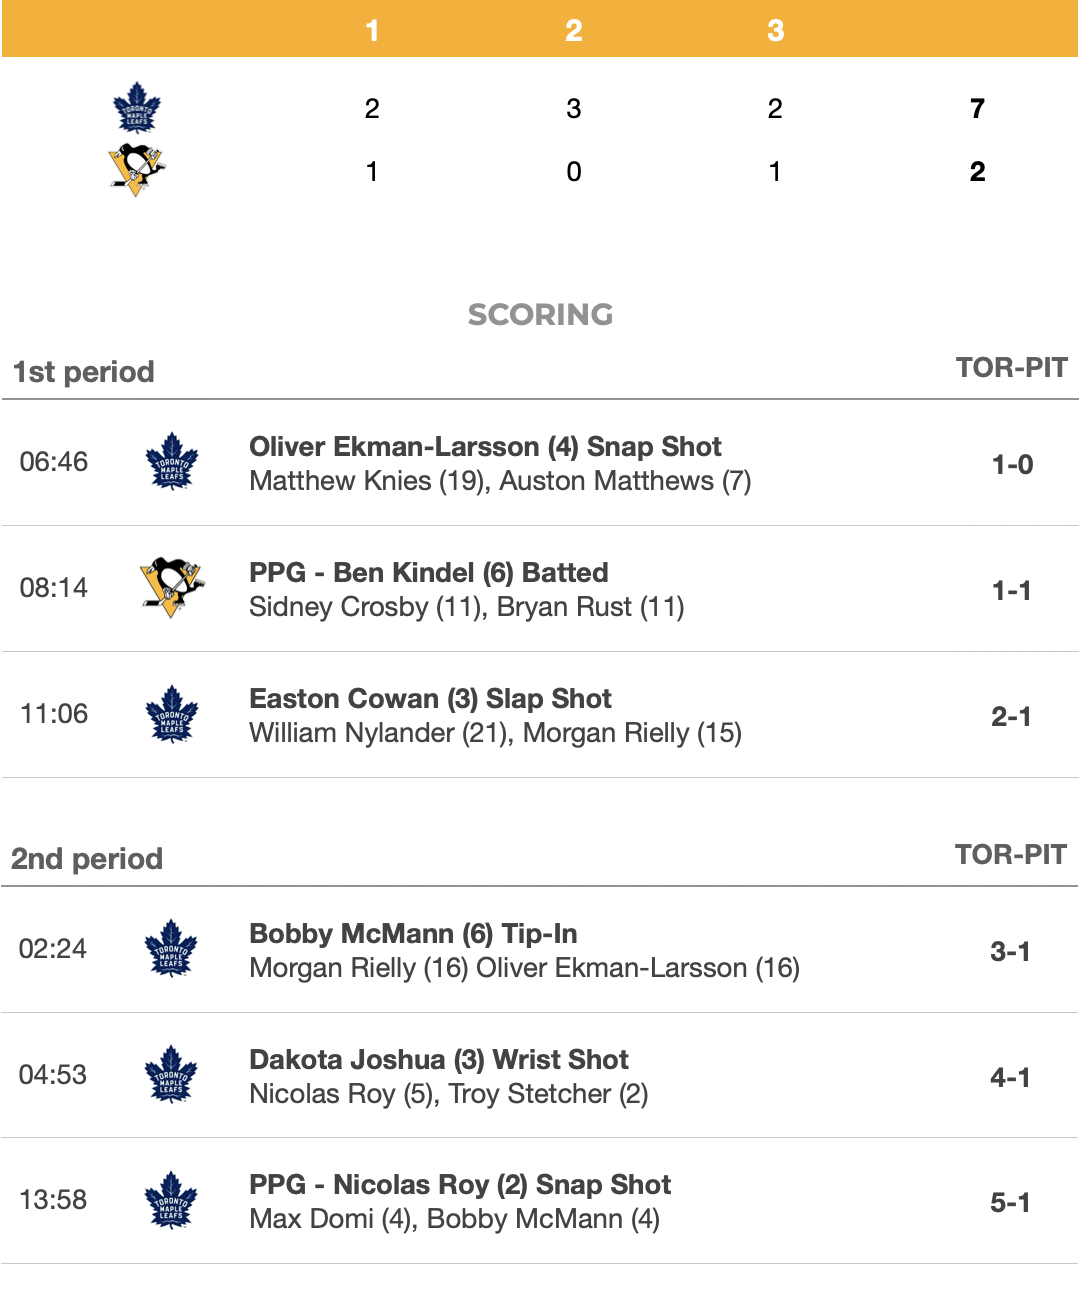Open Bobby McMann's Tip-In goal
The image size is (1080, 1292).
[x=413, y=934]
